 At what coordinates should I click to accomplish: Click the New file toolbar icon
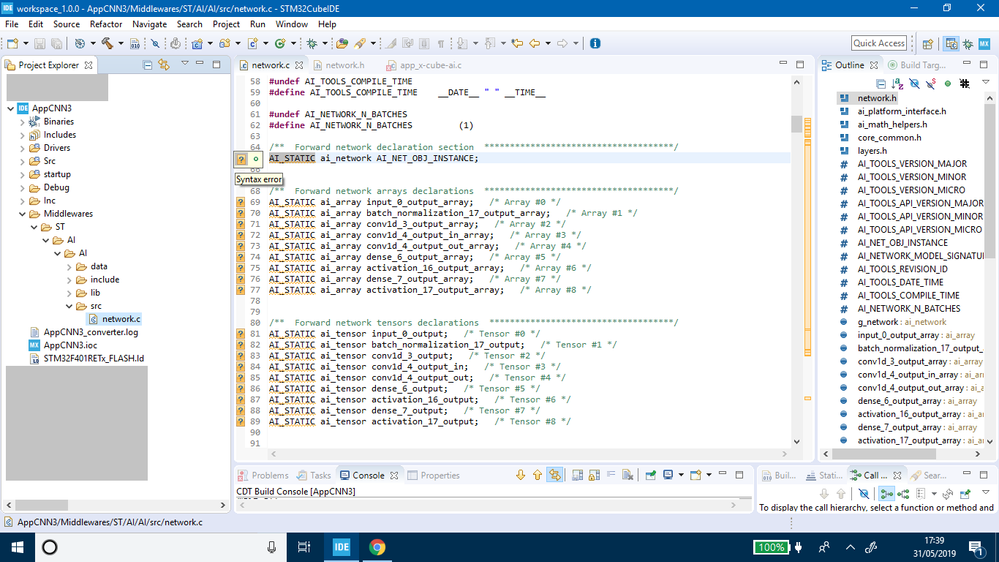pos(13,43)
